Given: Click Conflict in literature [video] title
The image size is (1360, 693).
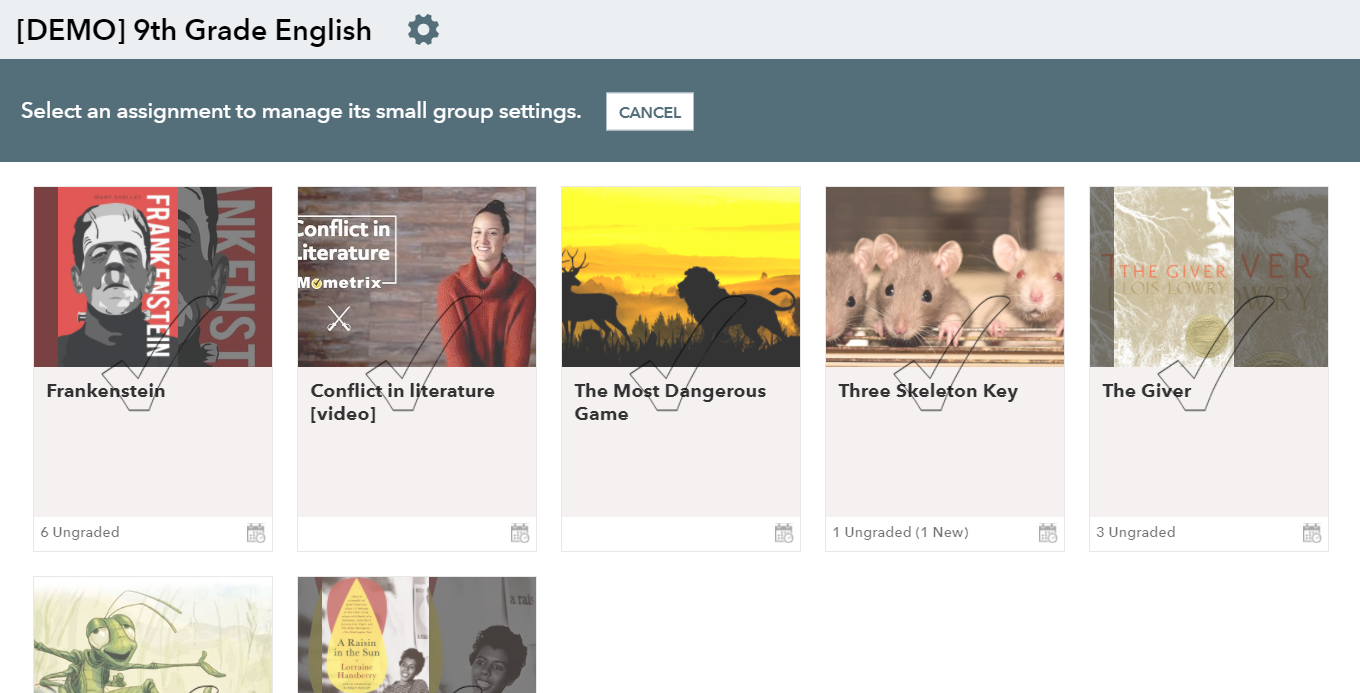Looking at the screenshot, I should pyautogui.click(x=402, y=402).
